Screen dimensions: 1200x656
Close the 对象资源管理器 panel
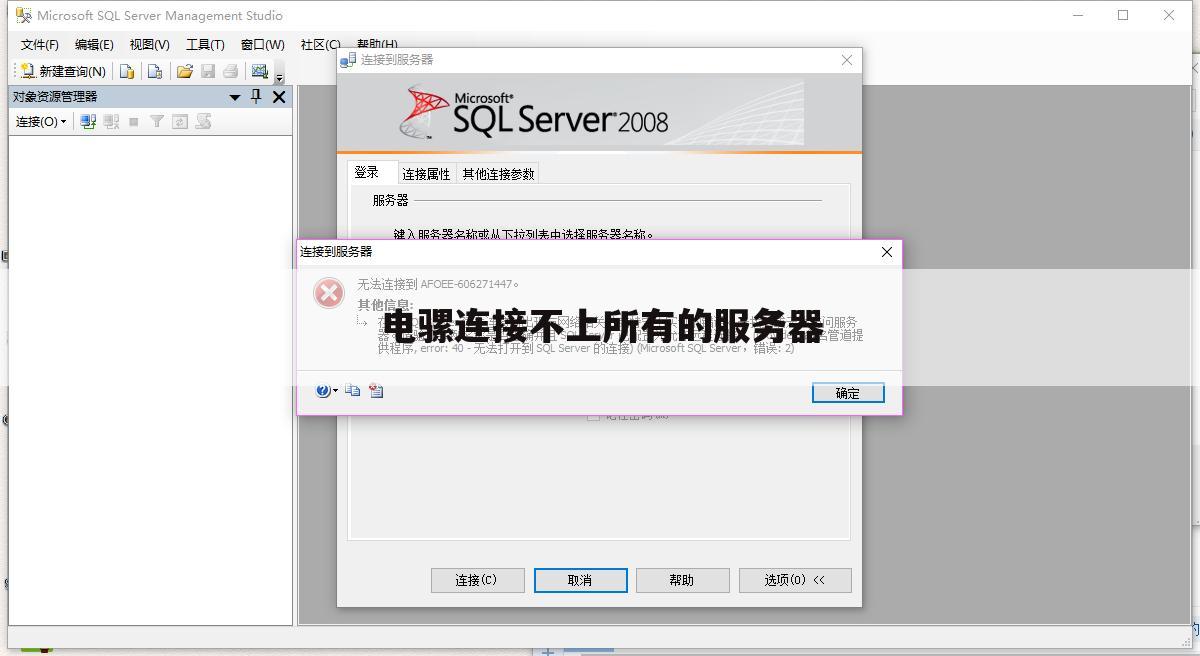click(279, 97)
